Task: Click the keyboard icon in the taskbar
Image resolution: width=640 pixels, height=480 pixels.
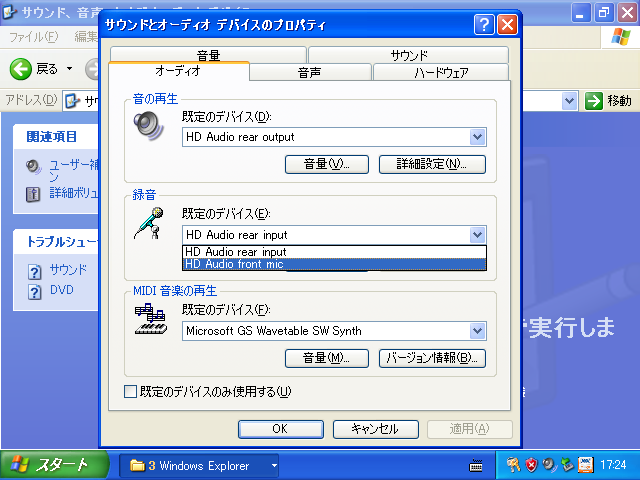Action: click(x=476, y=465)
